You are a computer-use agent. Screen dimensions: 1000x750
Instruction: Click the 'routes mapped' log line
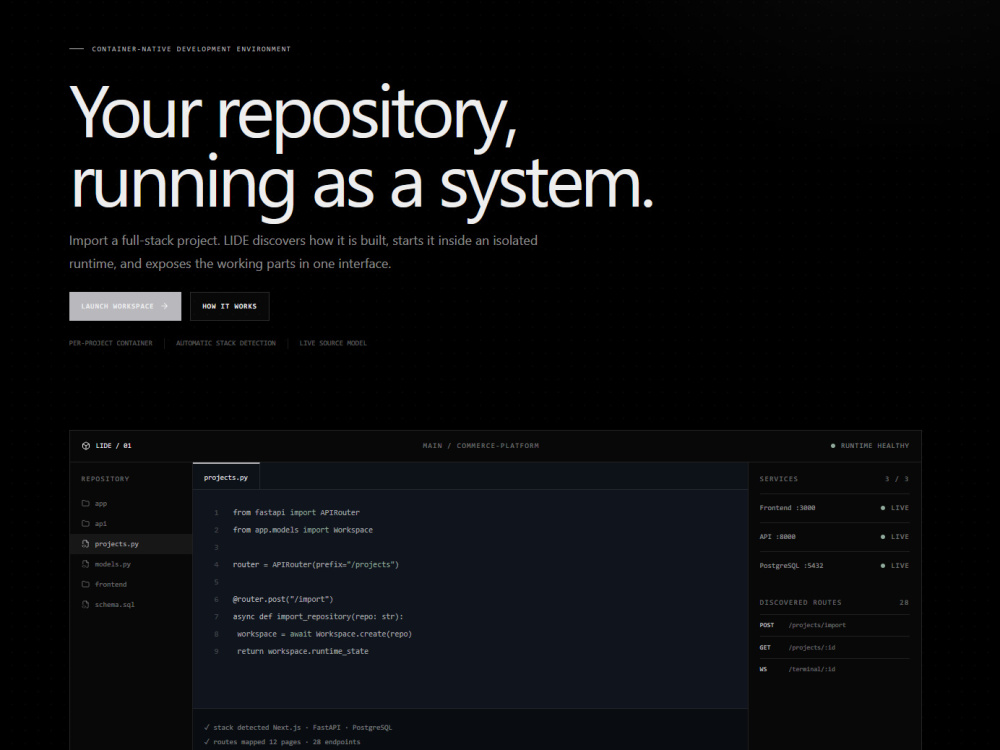pyautogui.click(x=282, y=742)
